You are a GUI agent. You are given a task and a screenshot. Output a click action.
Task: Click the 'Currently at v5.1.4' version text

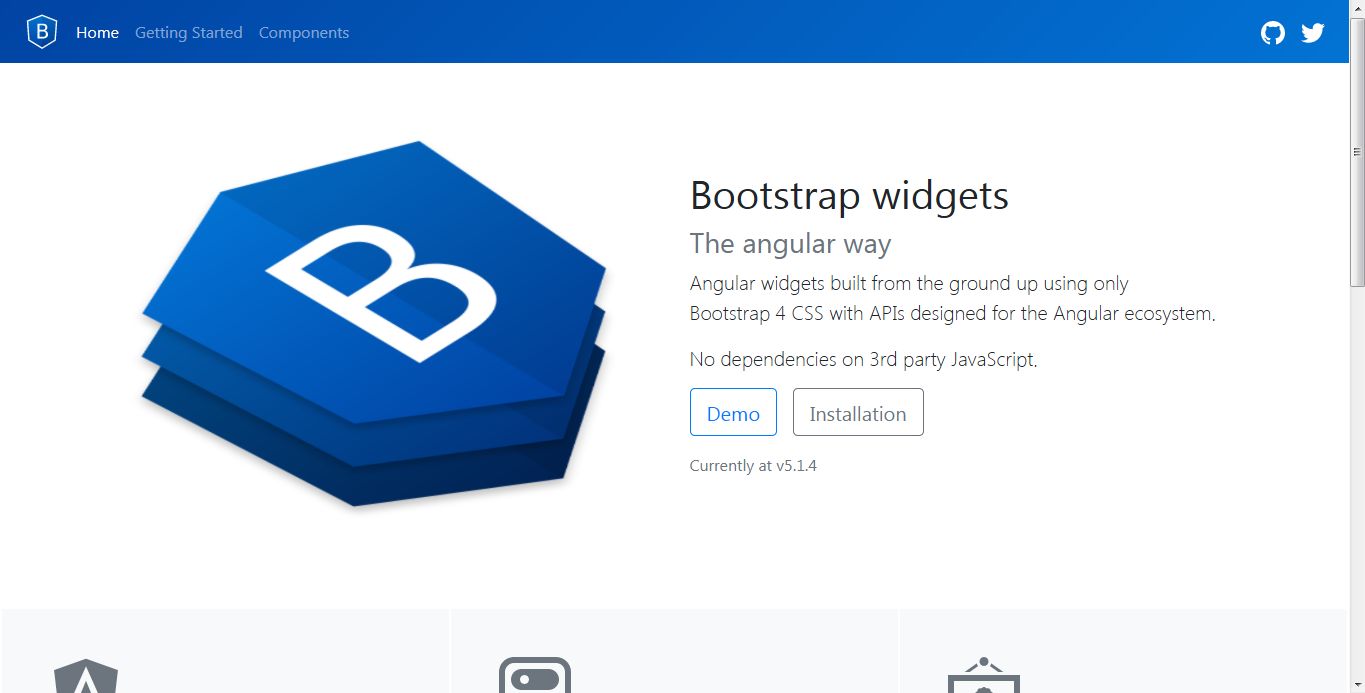click(x=753, y=465)
